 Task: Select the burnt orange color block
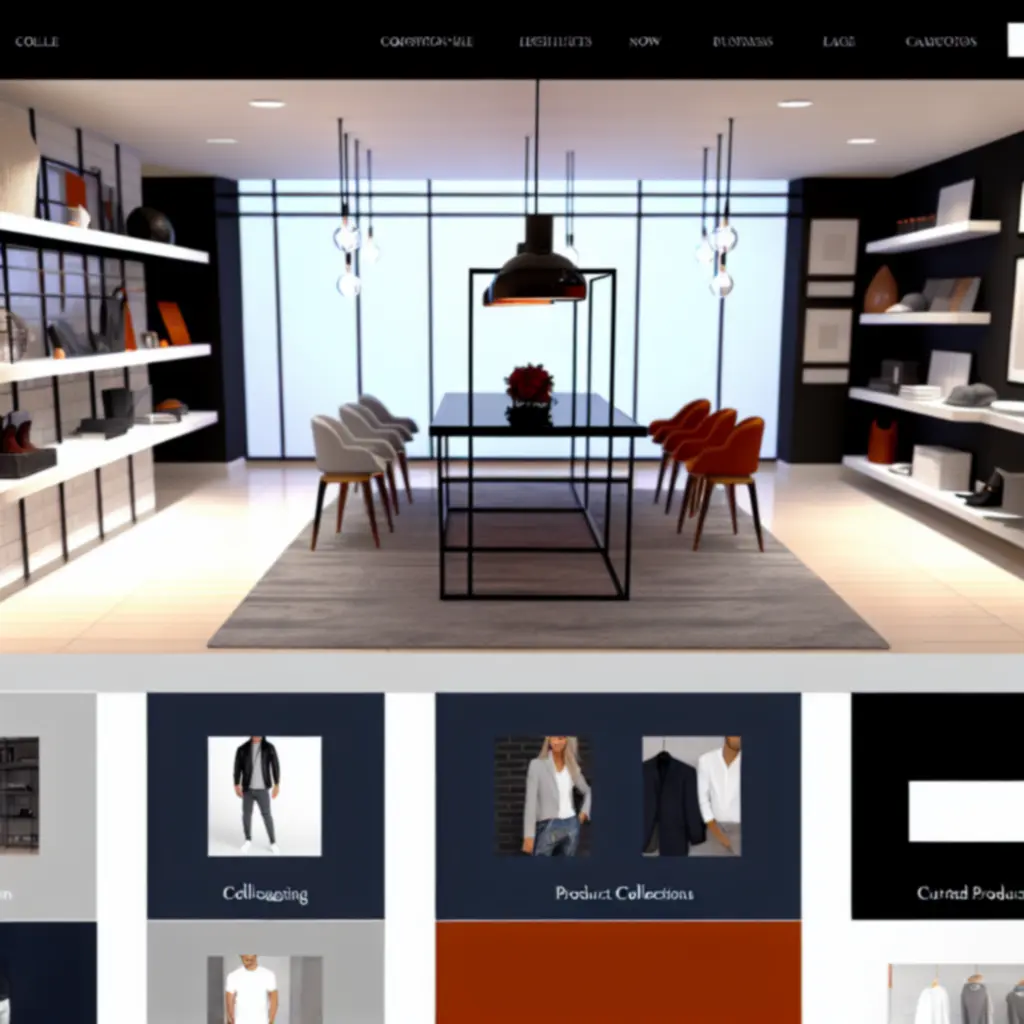pyautogui.click(x=617, y=972)
